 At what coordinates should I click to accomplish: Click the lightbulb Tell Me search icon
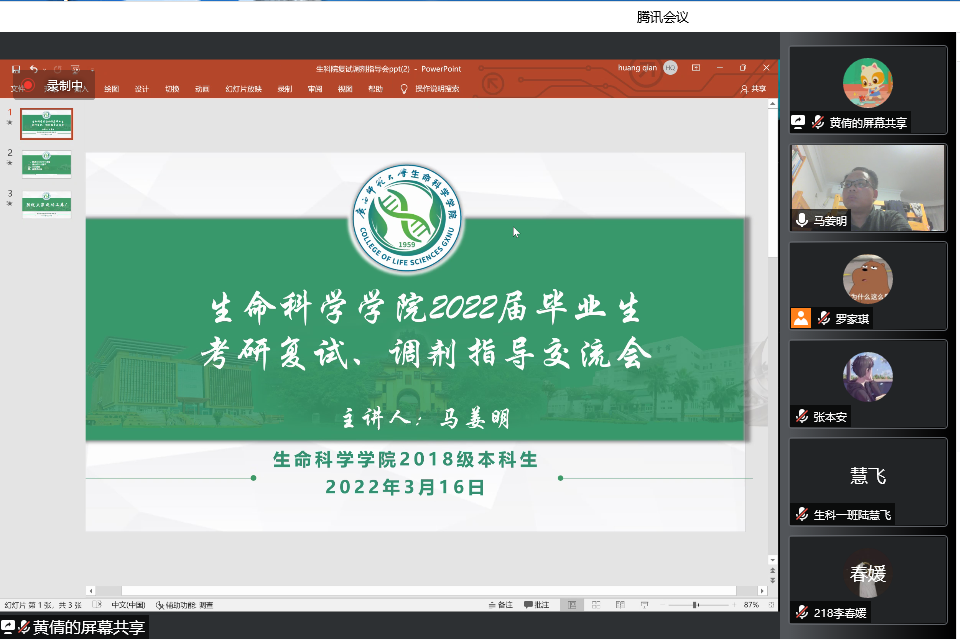[404, 89]
